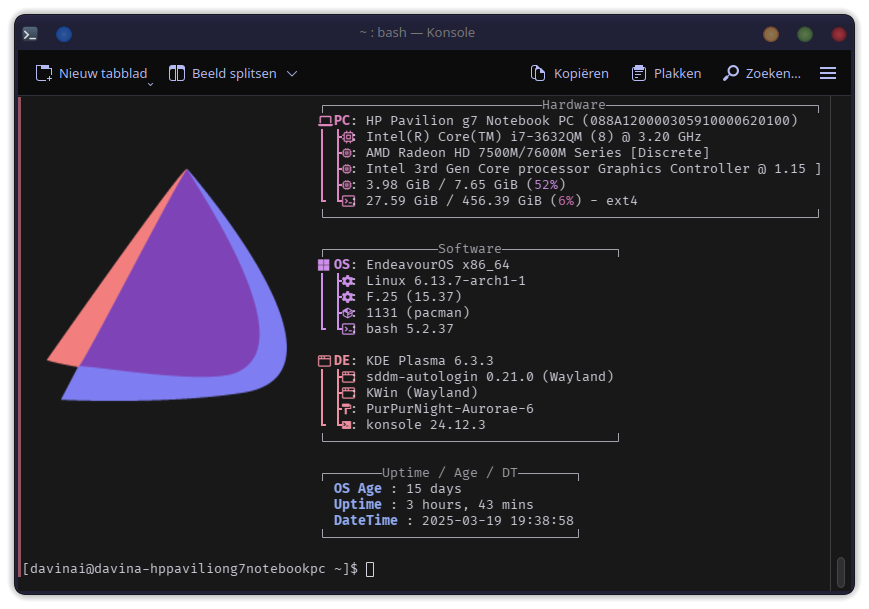Toggle the blue pin-on-all-desktops button
869x609 pixels.
pyautogui.click(x=64, y=34)
